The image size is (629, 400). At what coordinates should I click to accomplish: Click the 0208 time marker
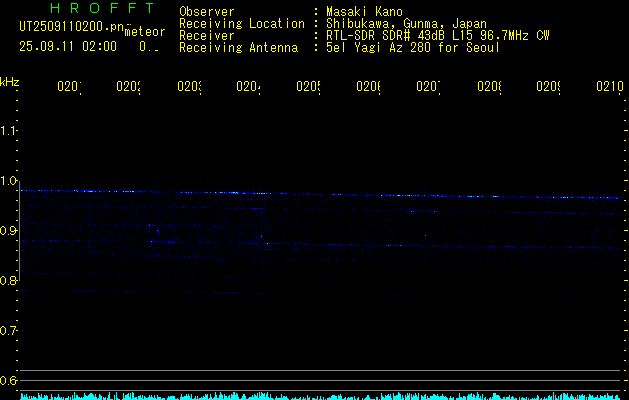click(x=489, y=86)
